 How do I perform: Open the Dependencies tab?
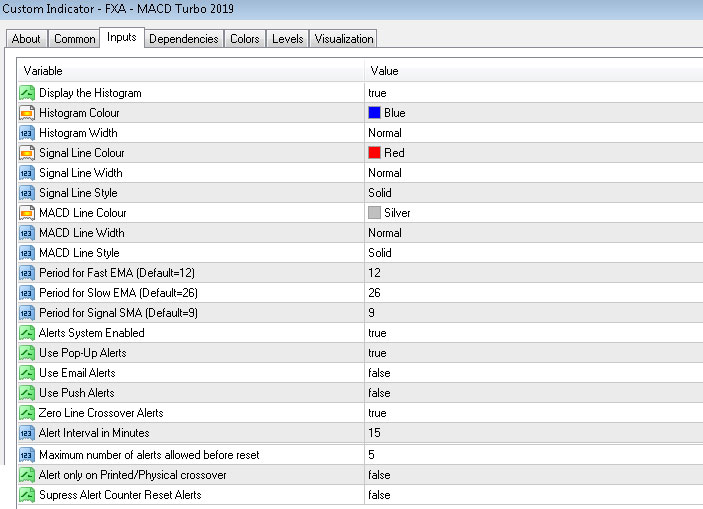tap(184, 39)
